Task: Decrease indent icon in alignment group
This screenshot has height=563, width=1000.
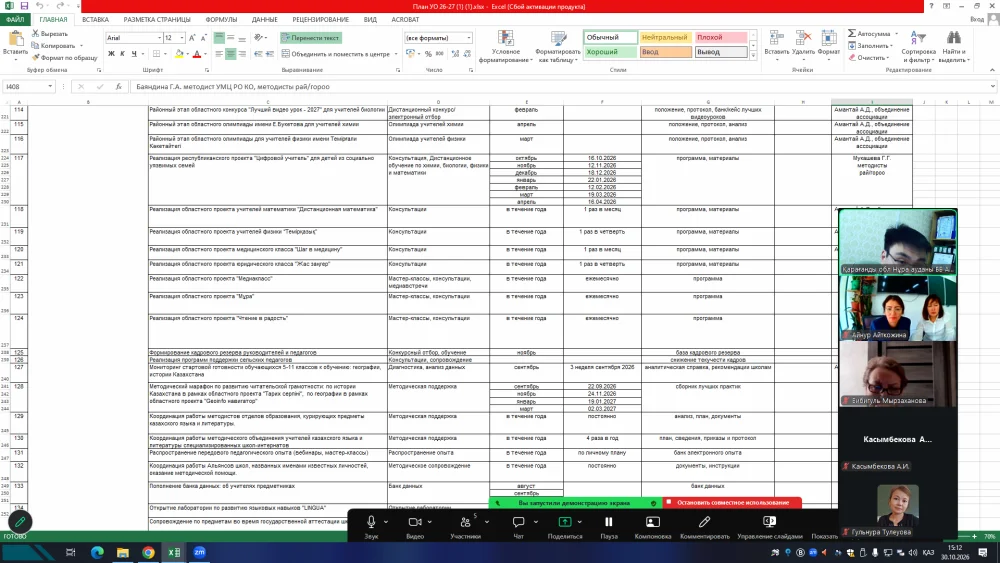Action: (x=258, y=54)
